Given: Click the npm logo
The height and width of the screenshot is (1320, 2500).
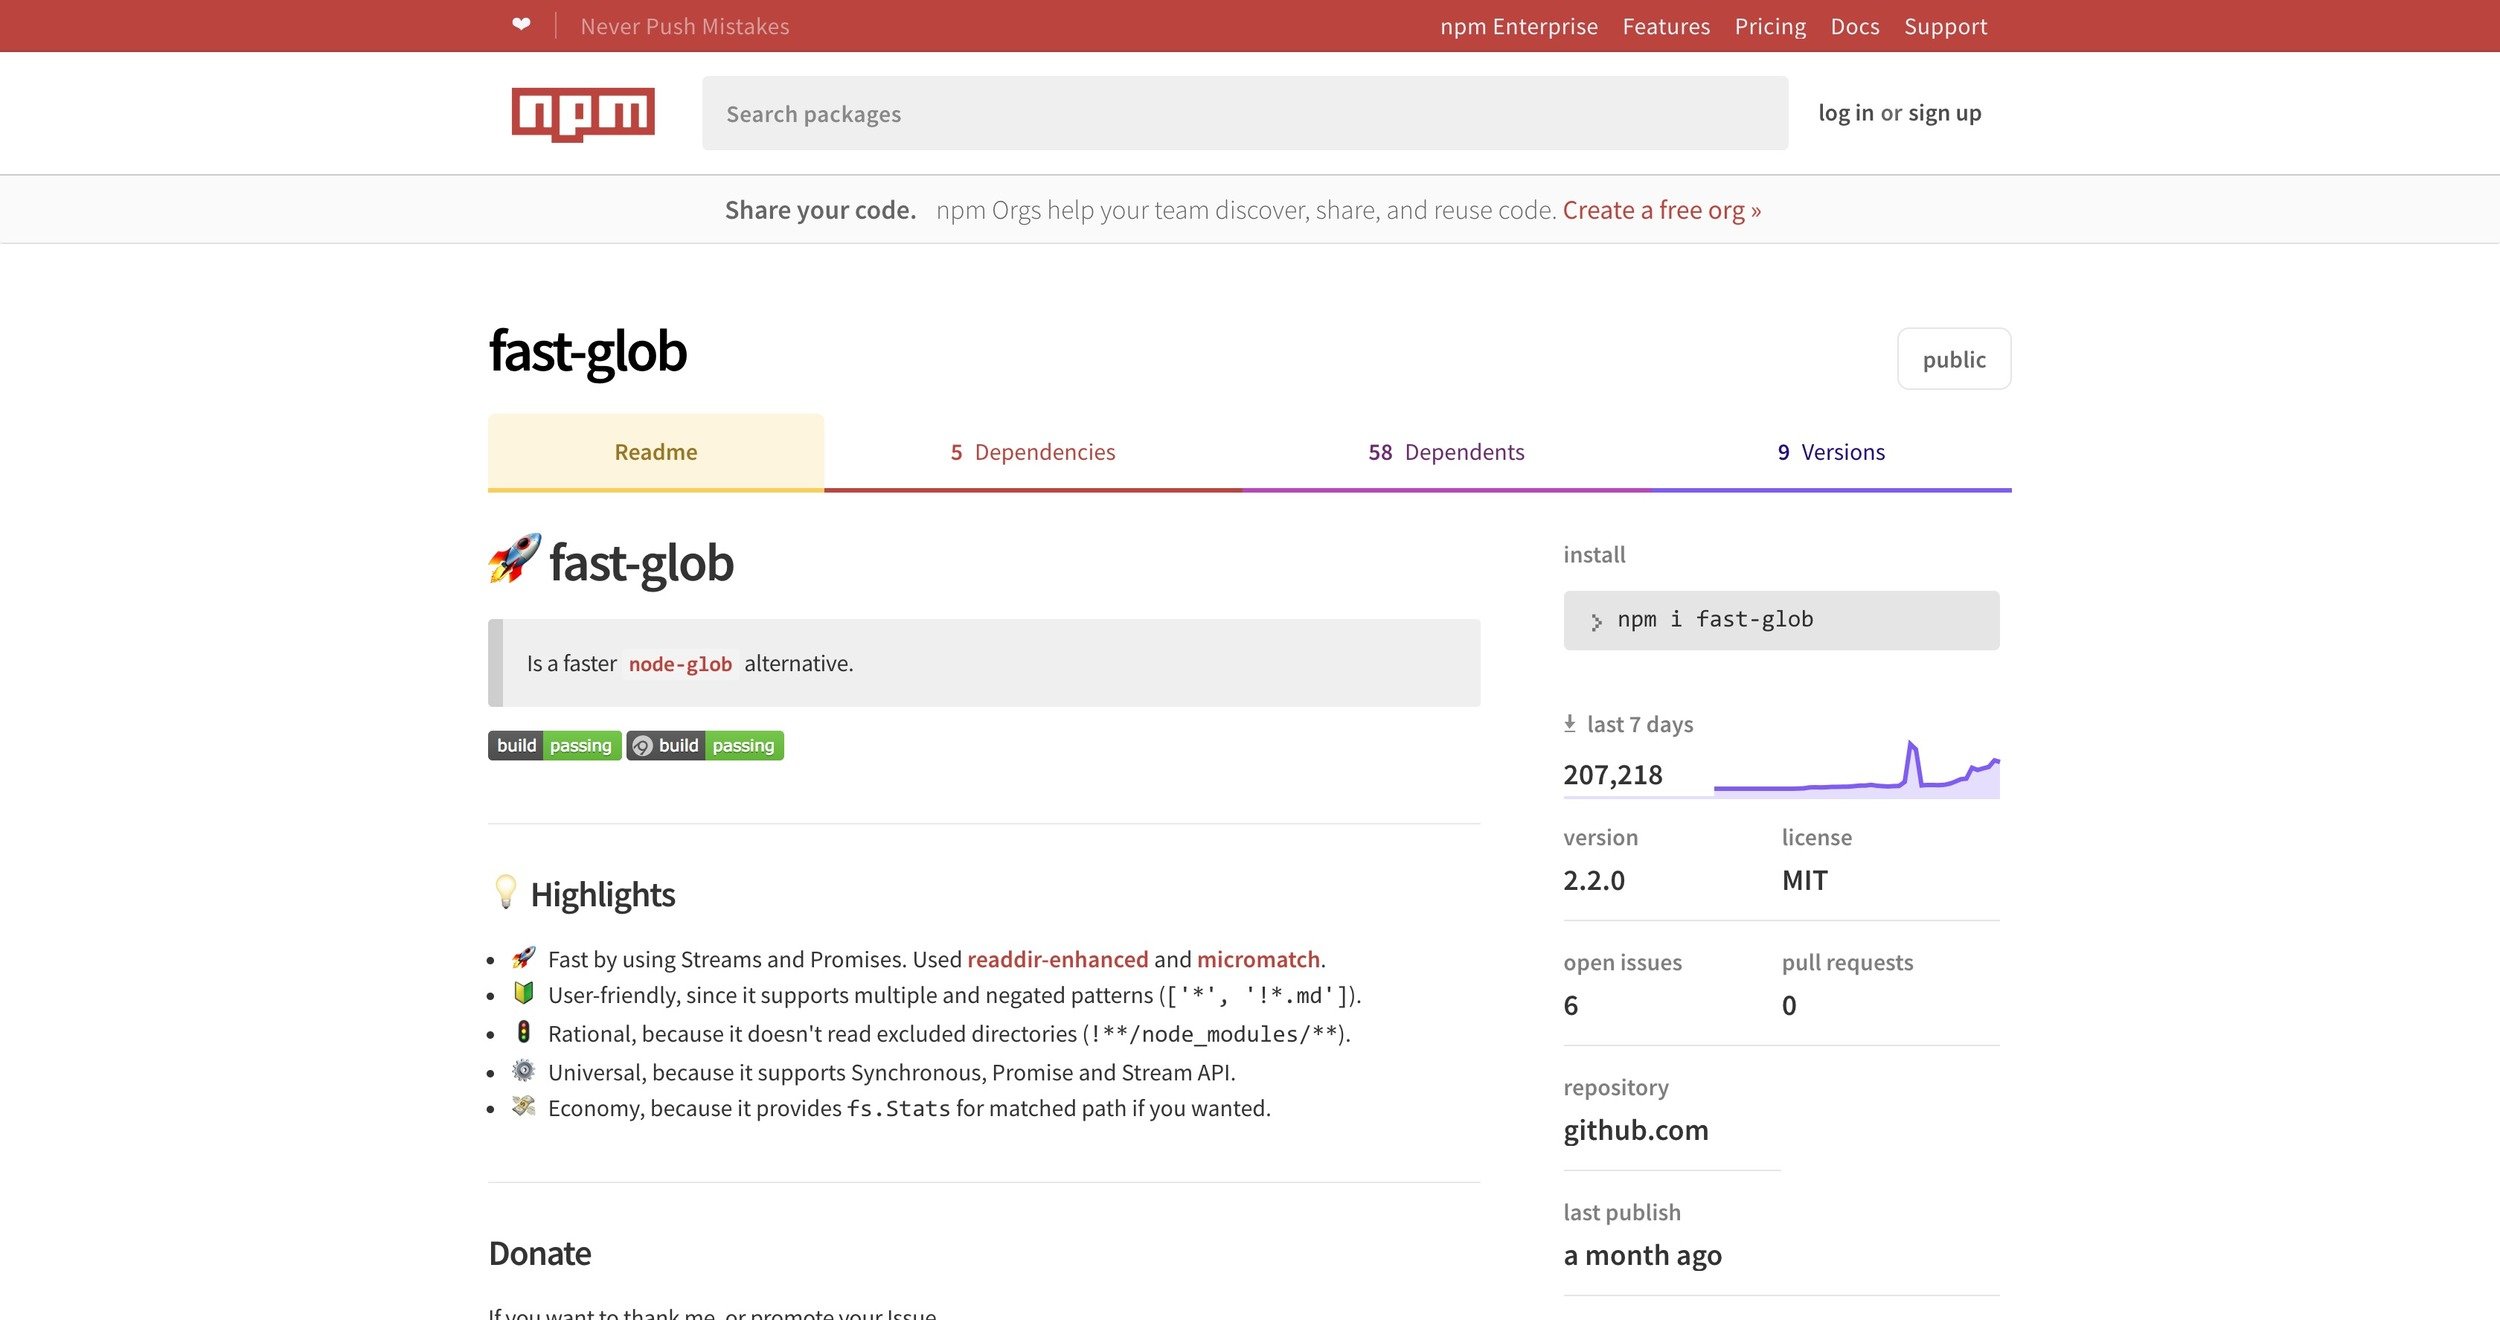Looking at the screenshot, I should pyautogui.click(x=583, y=114).
